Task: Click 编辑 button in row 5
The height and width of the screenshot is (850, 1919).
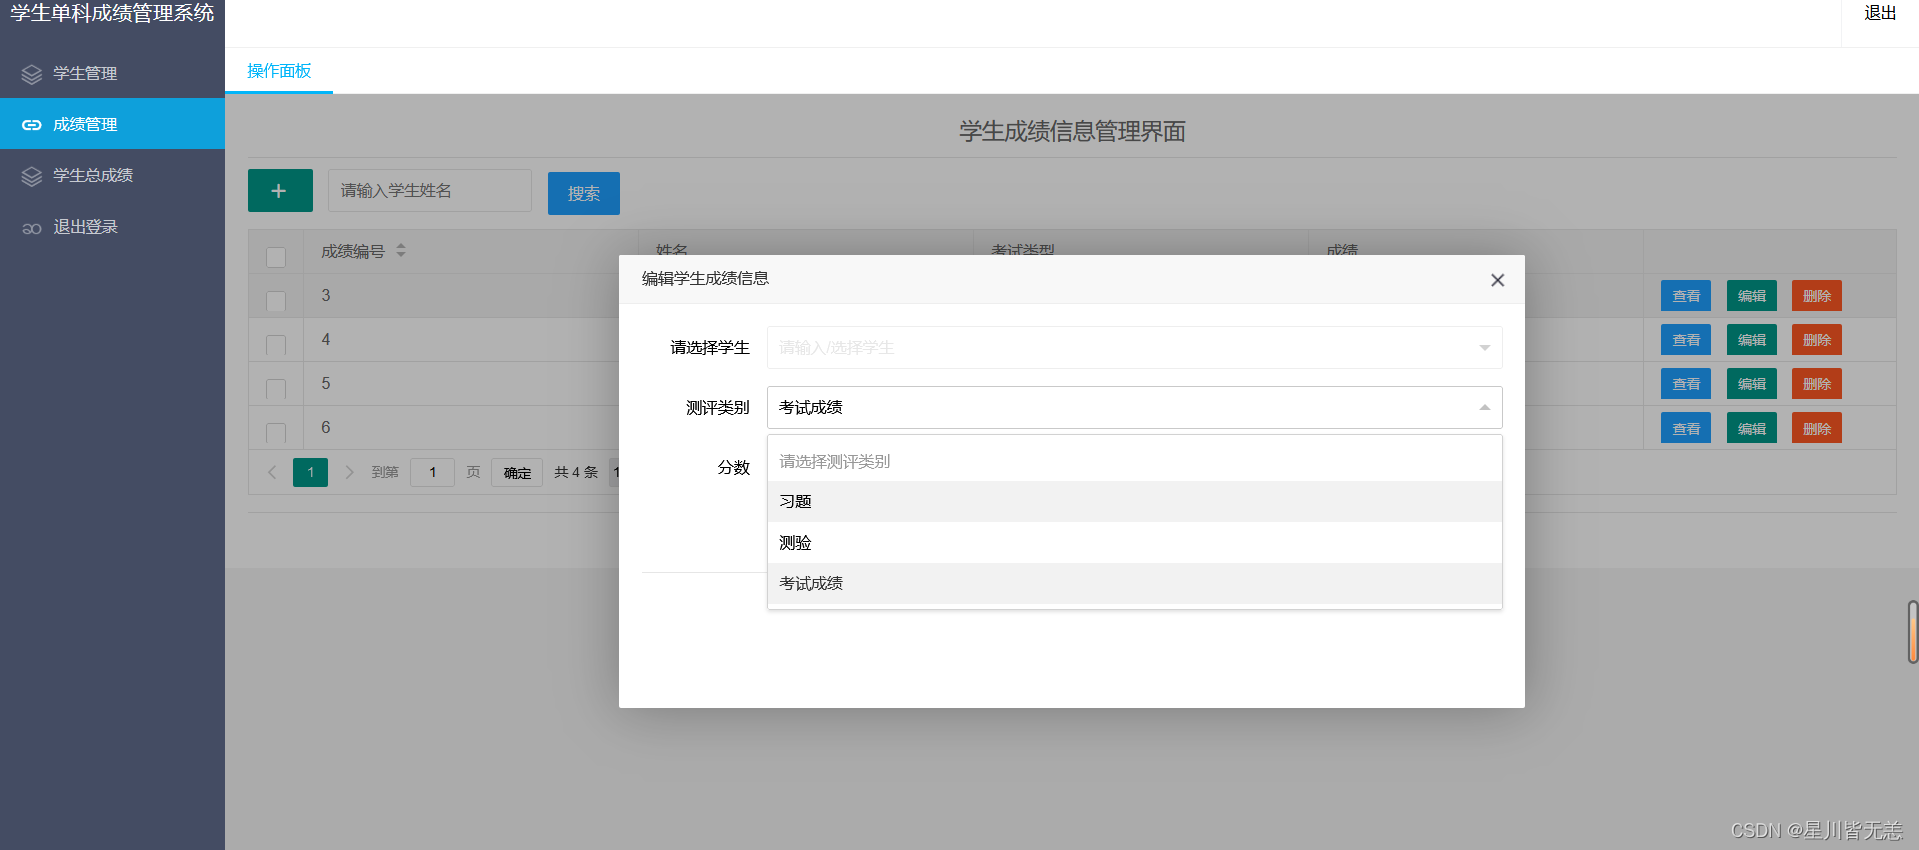Action: 1752,384
